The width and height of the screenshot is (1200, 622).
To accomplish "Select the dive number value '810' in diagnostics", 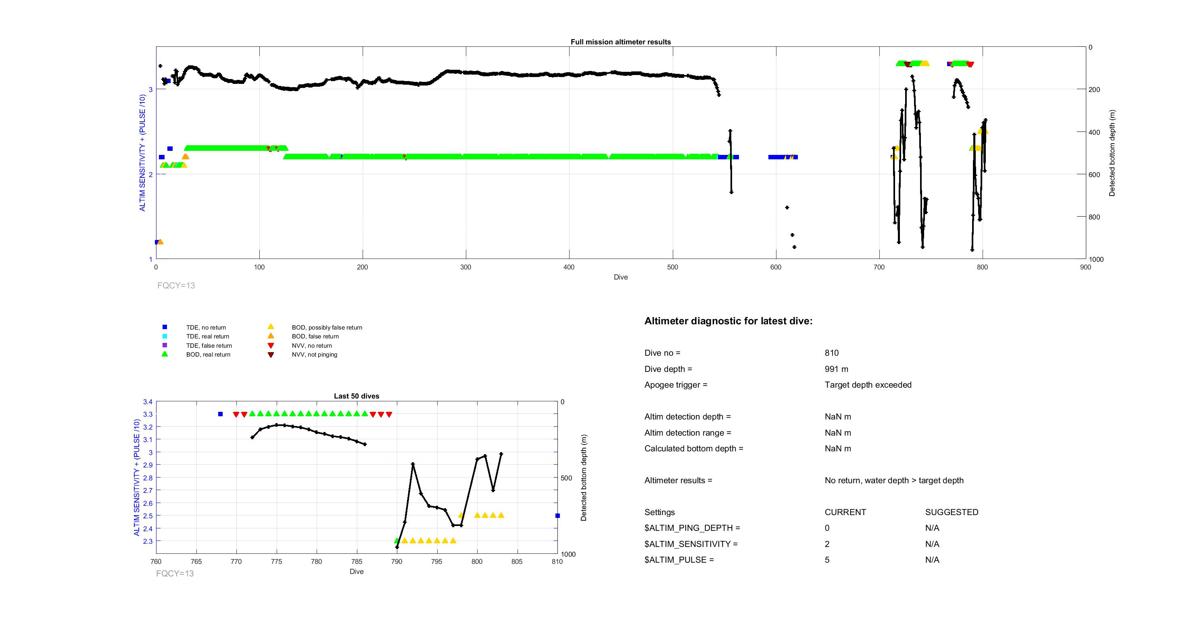I will pos(832,353).
